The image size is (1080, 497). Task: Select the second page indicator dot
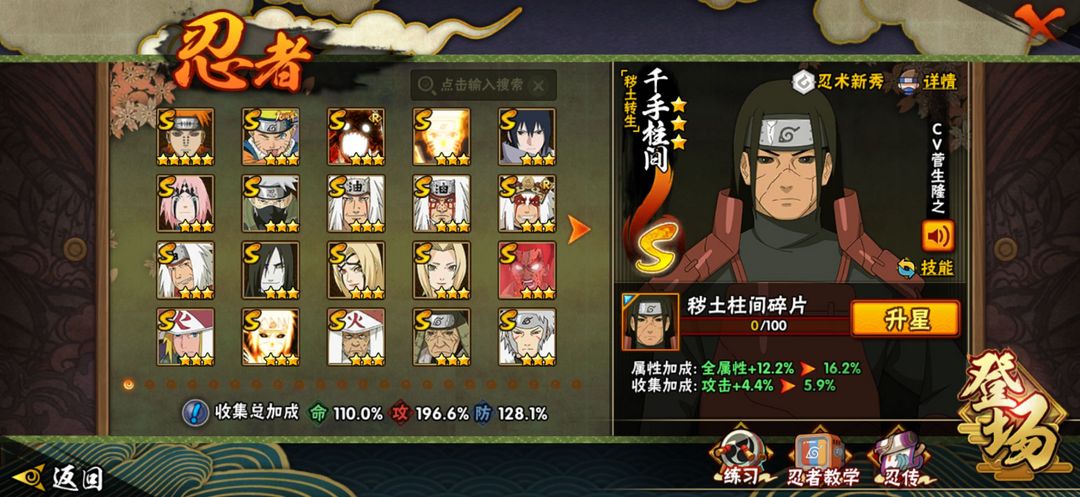coord(149,384)
